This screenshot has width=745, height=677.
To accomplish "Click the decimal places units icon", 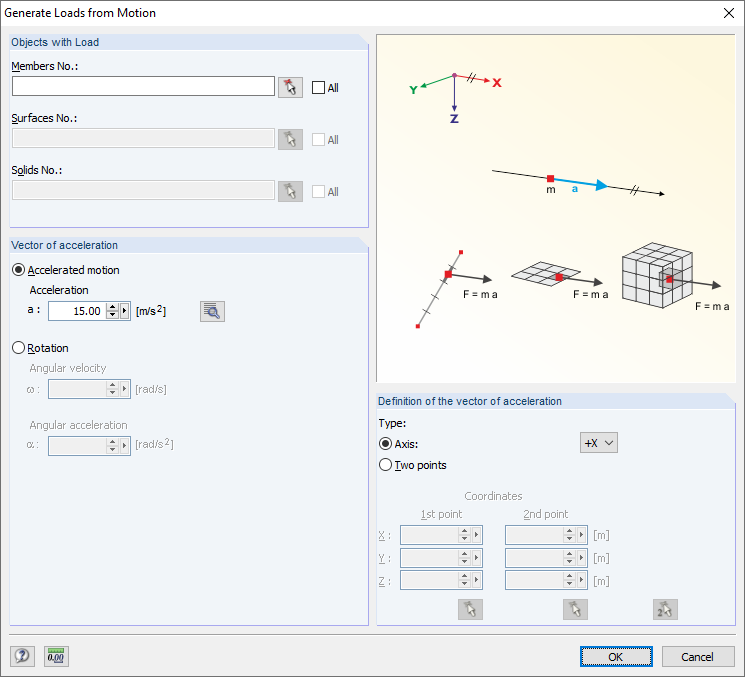I will pyautogui.click(x=56, y=656).
